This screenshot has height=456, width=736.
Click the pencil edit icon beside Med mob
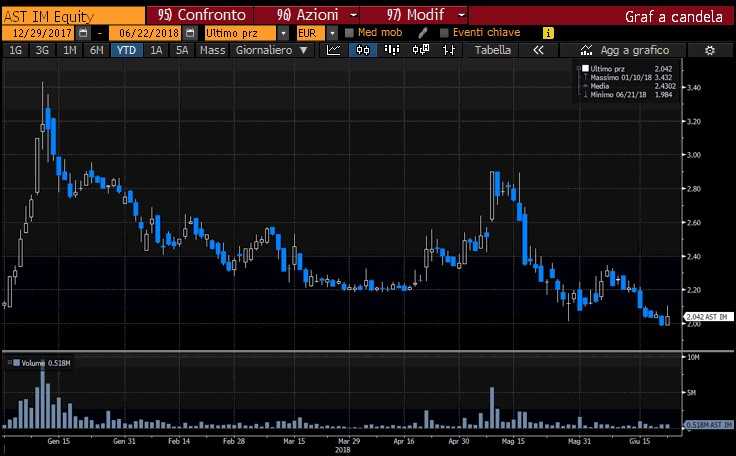coord(423,33)
